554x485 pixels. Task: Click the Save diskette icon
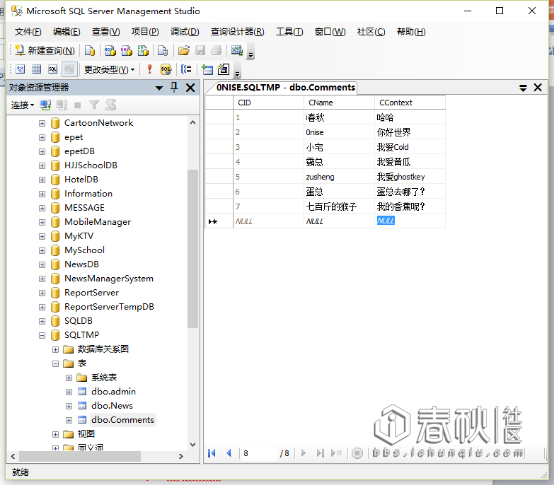tap(200, 51)
